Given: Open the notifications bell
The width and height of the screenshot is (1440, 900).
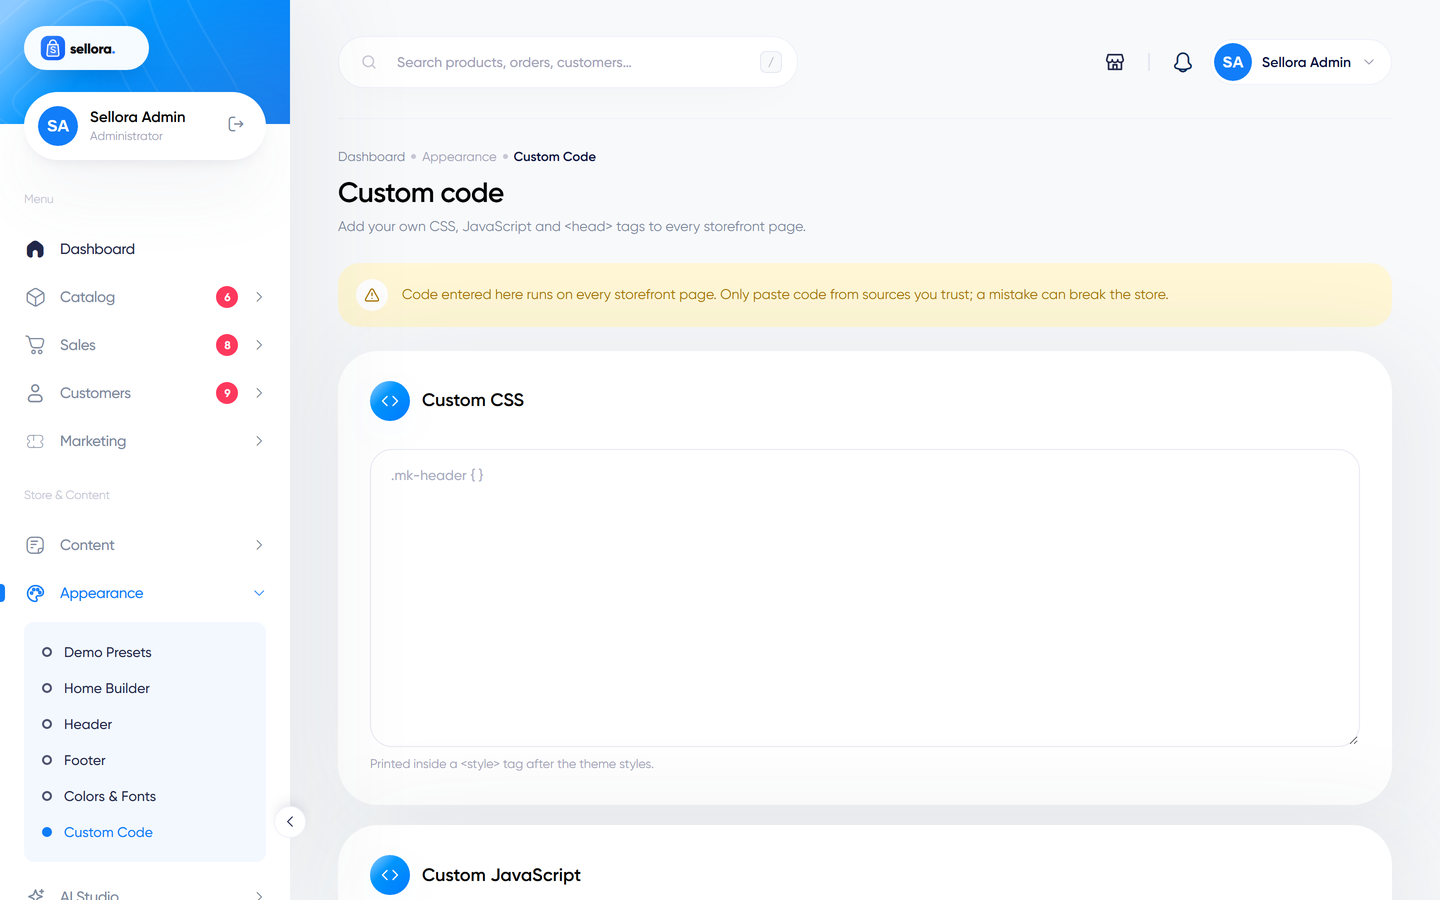Looking at the screenshot, I should [1183, 62].
